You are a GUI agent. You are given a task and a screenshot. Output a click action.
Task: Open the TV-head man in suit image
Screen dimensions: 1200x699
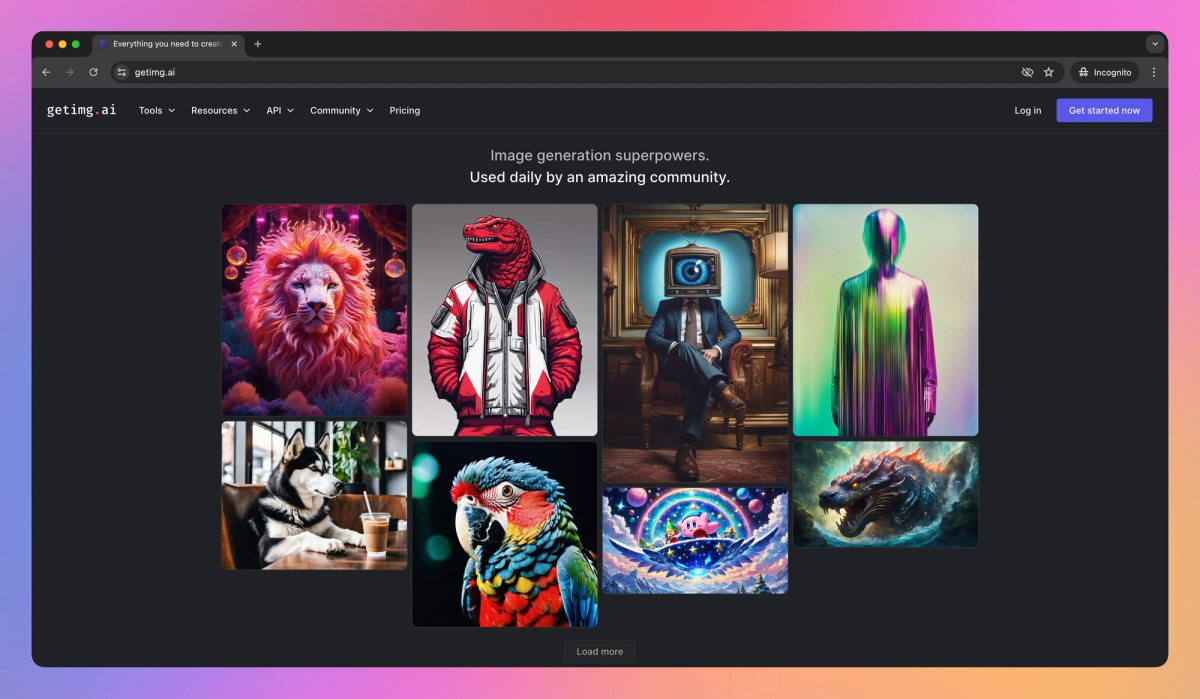tap(695, 344)
